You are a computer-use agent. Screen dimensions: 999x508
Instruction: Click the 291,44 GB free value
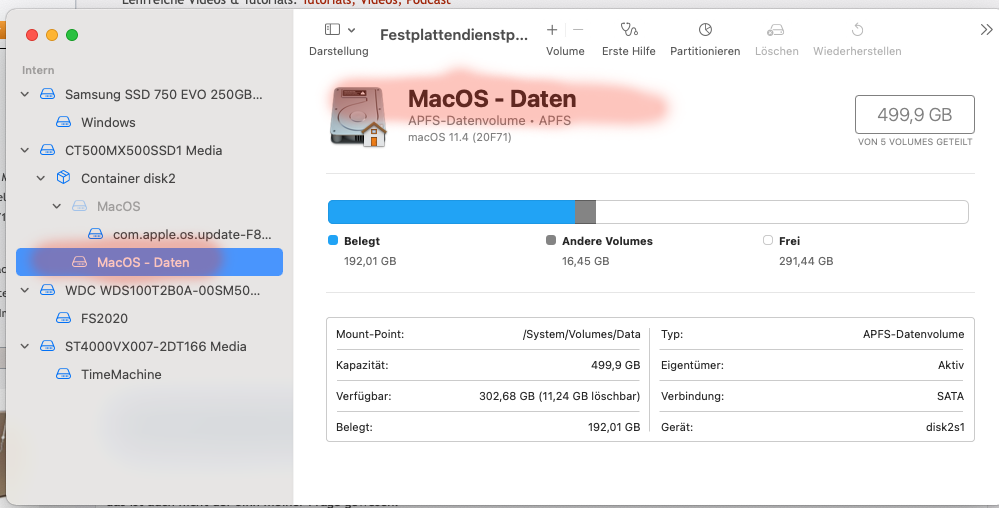pos(806,261)
